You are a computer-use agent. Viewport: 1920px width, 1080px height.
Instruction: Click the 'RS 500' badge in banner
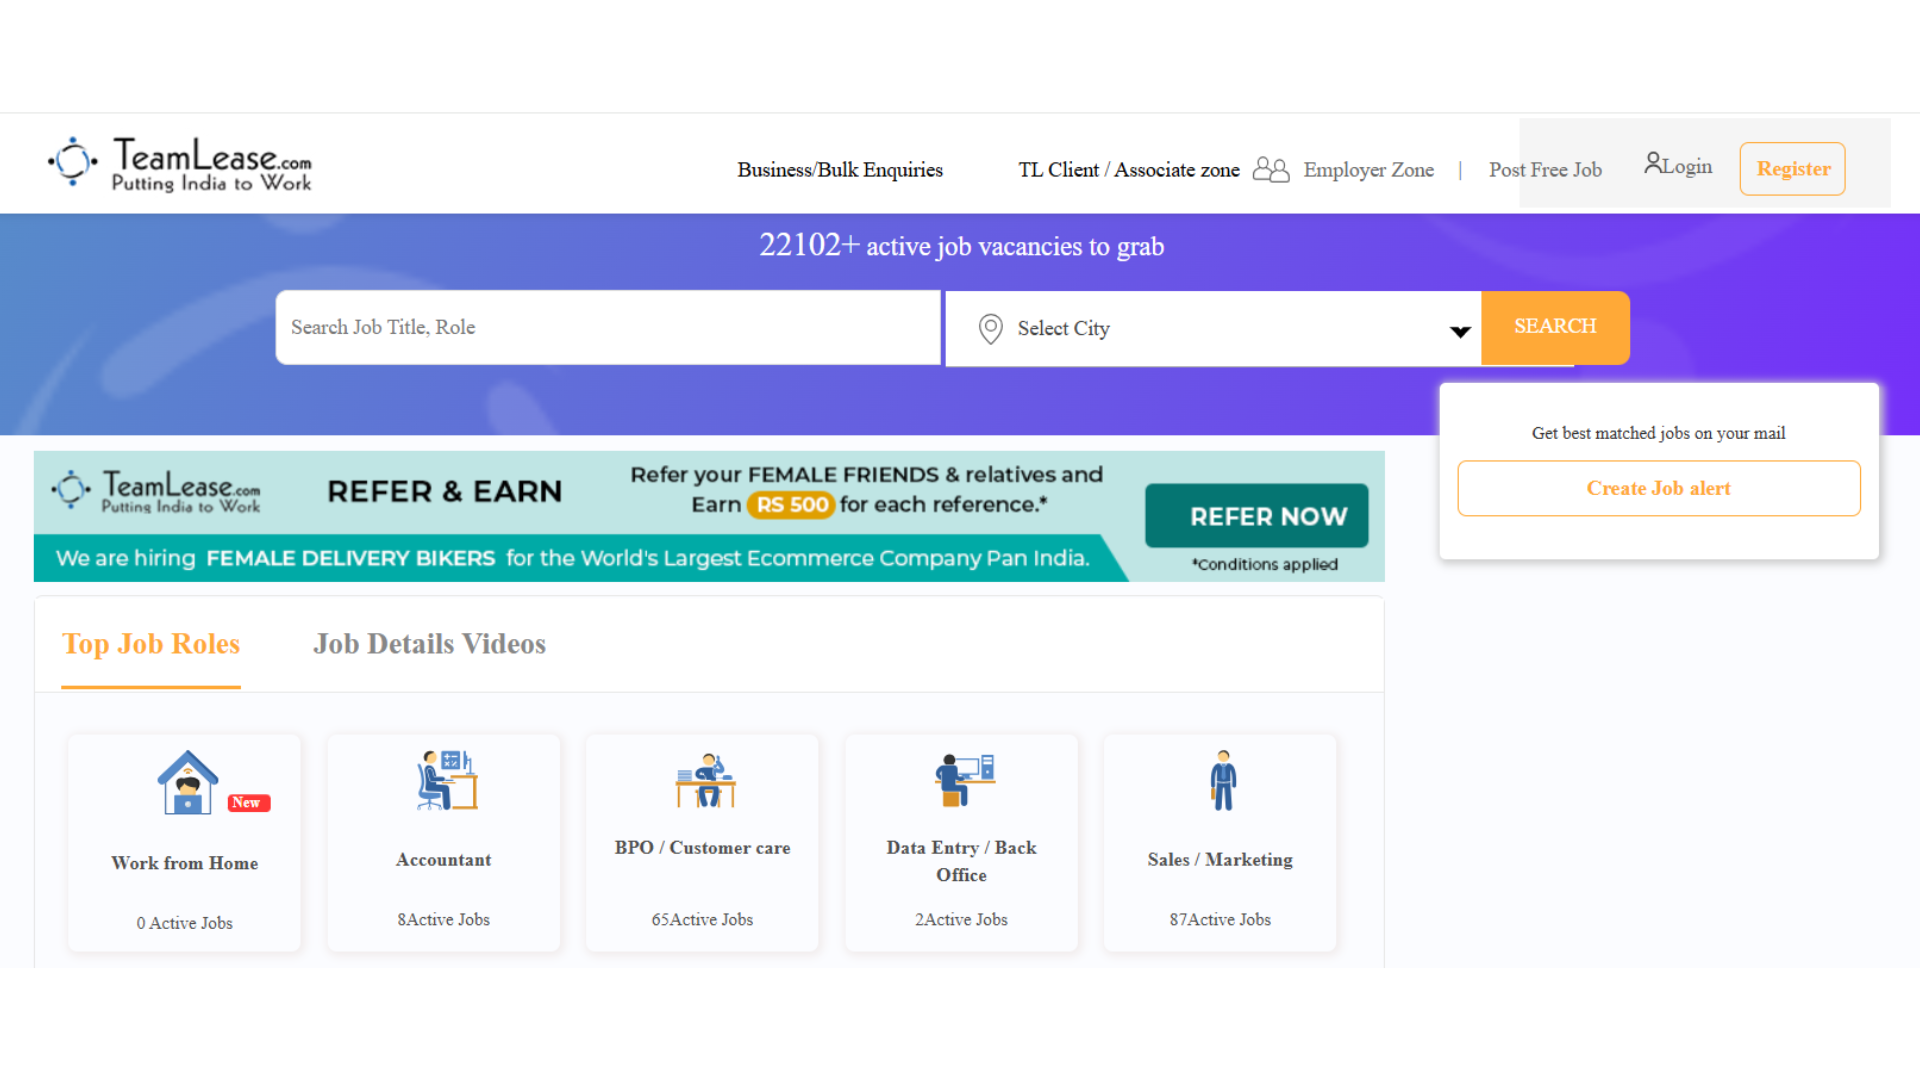pos(791,505)
